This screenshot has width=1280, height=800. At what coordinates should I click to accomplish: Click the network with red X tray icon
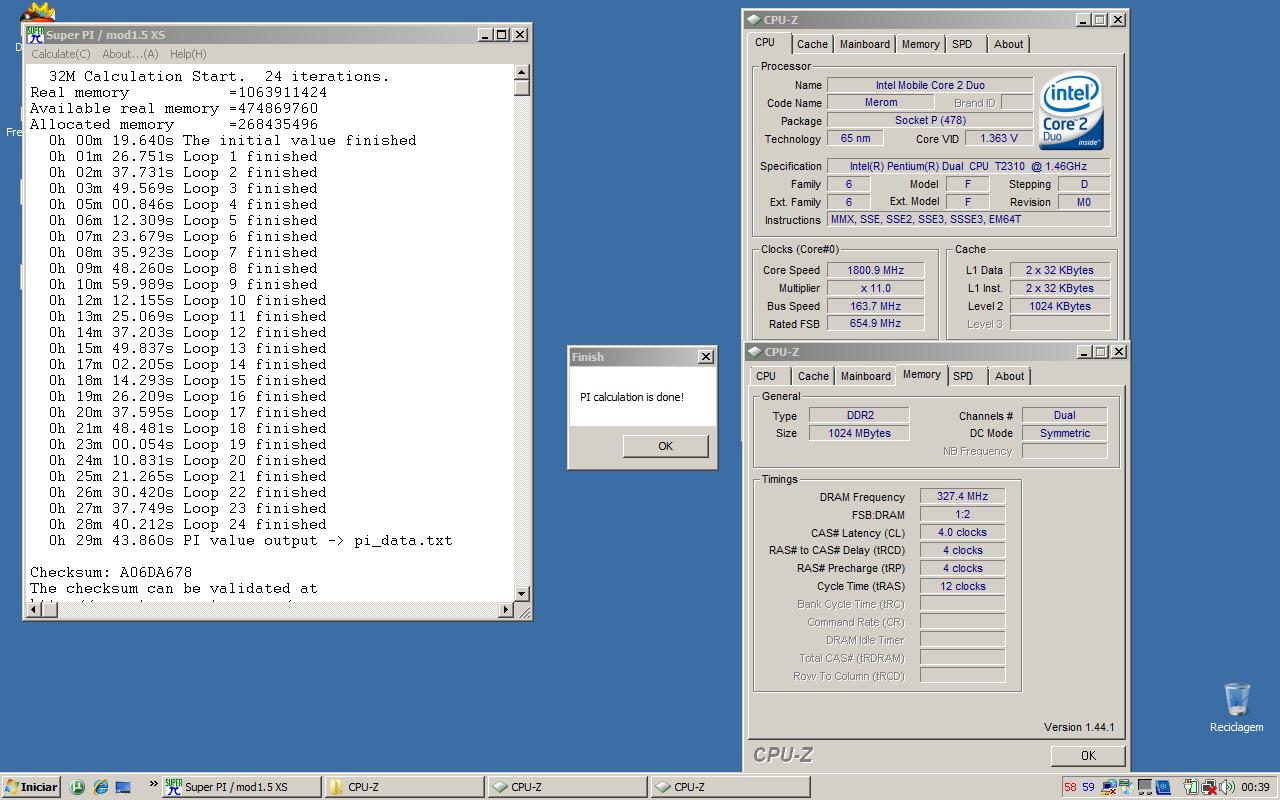pyautogui.click(x=1209, y=787)
